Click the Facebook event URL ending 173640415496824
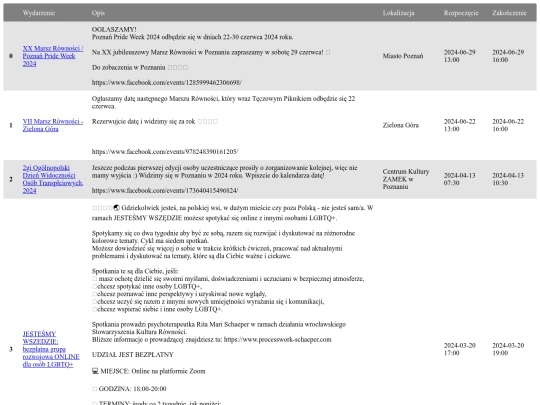540x405 pixels. tap(165, 190)
